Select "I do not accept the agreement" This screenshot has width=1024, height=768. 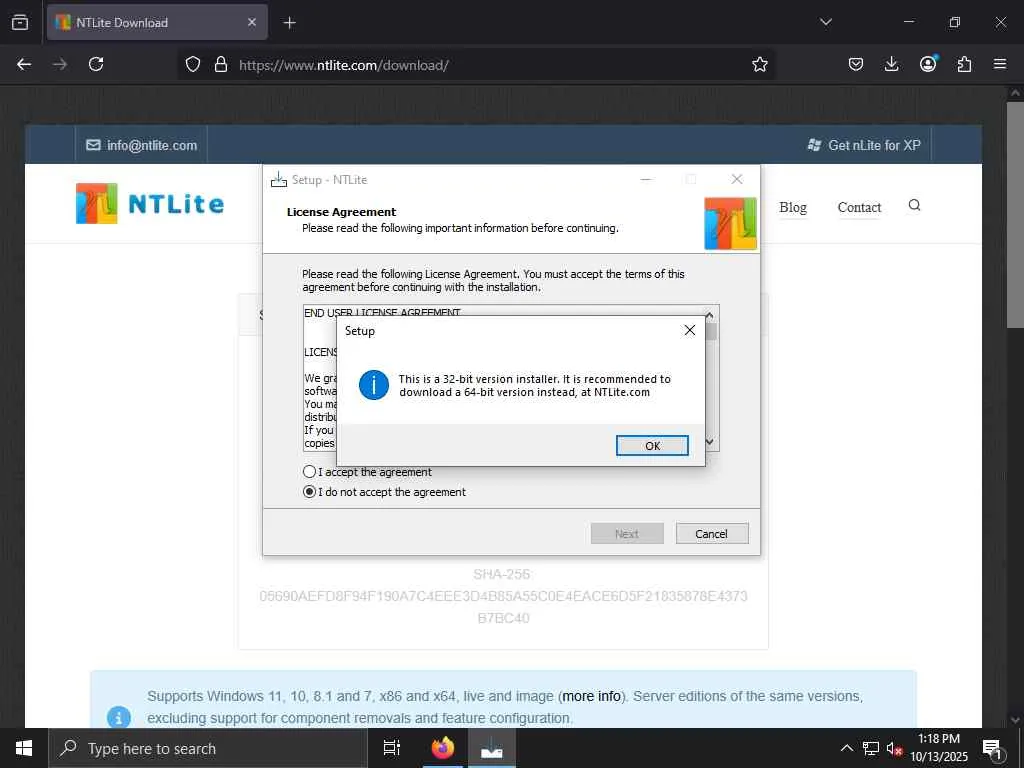tap(310, 492)
